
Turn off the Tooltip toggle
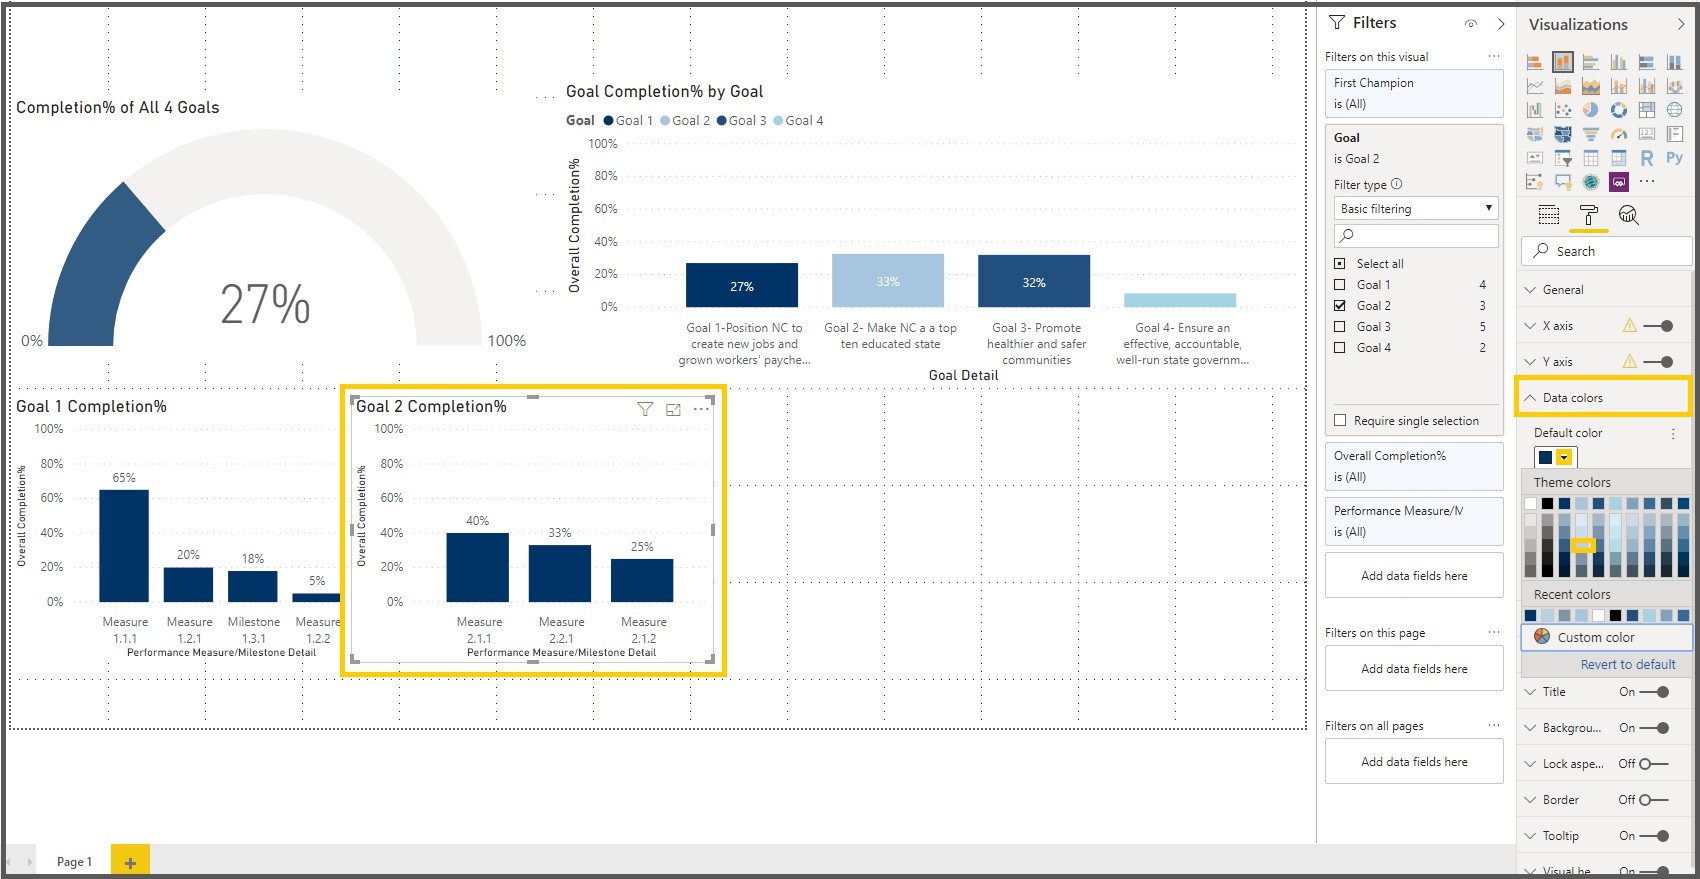[1655, 836]
